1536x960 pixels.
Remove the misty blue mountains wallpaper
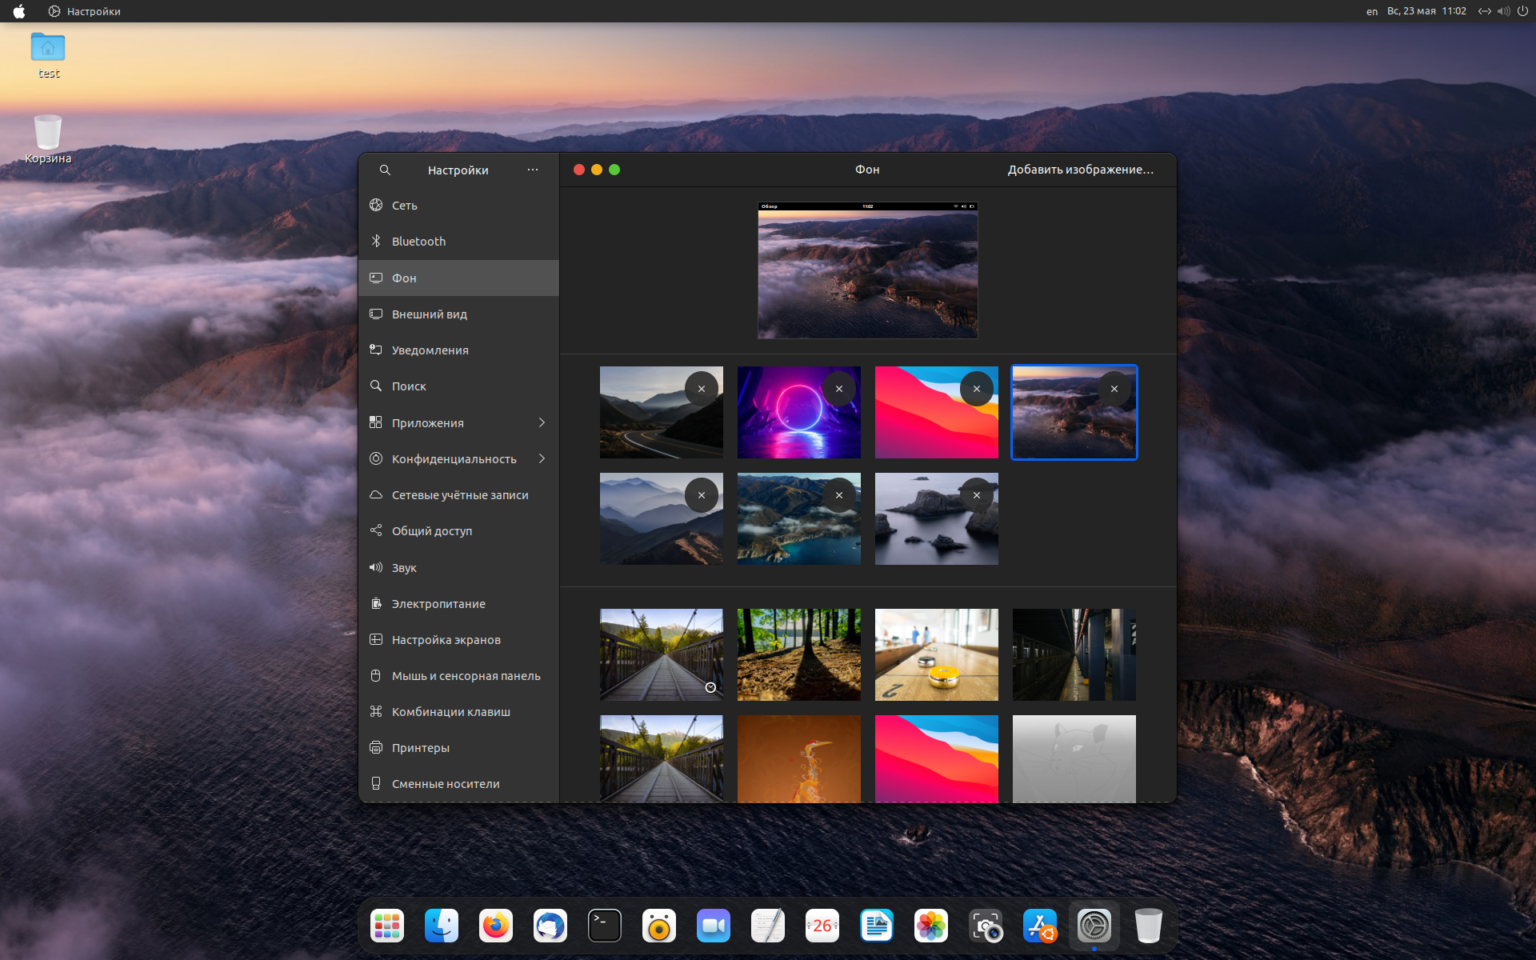[x=701, y=495]
